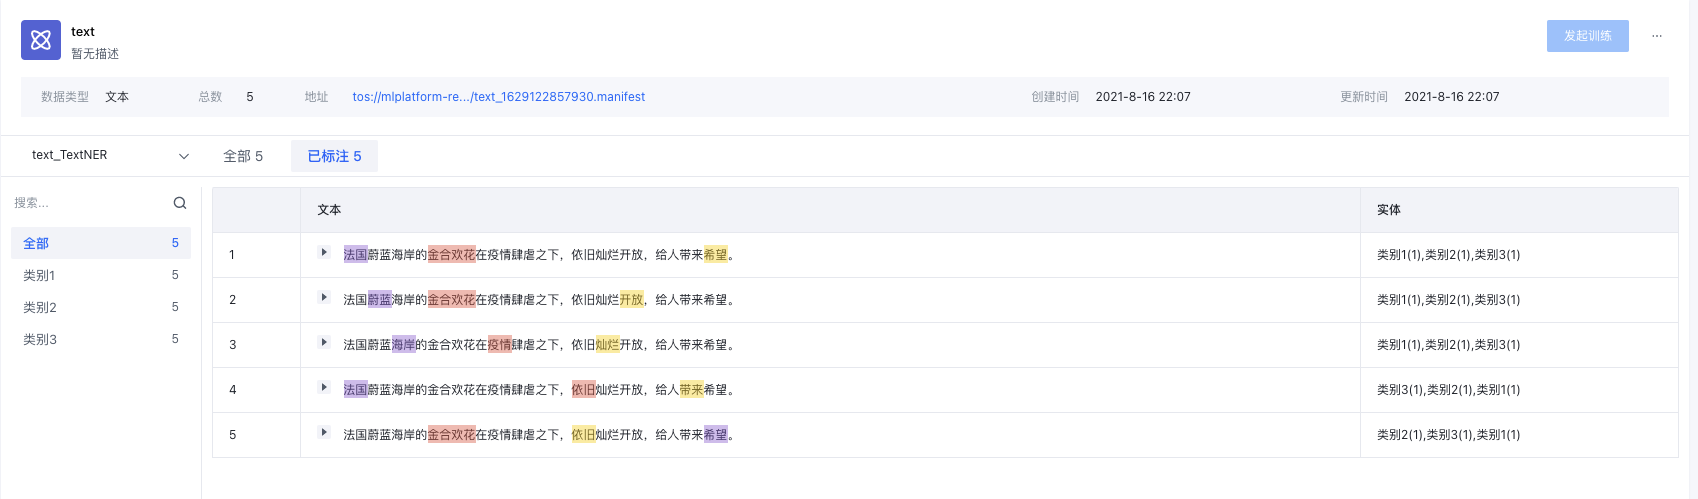Filter by 类别3 in sidebar
The image size is (1698, 499).
click(x=40, y=339)
